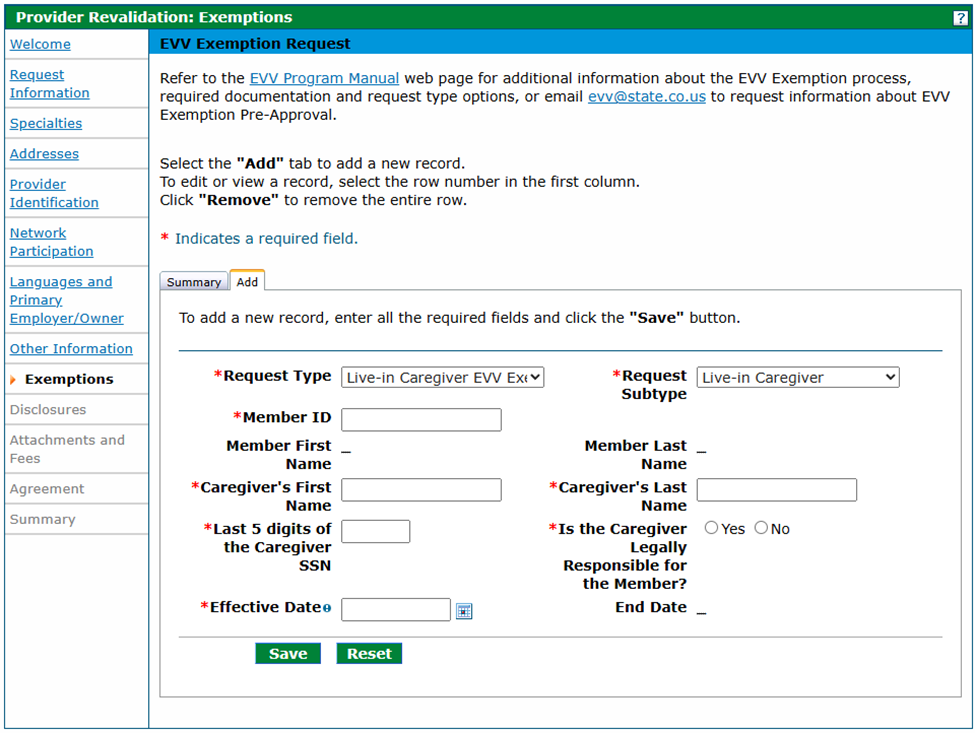975x733 pixels.
Task: Open Specialties sidebar link
Action: point(45,123)
